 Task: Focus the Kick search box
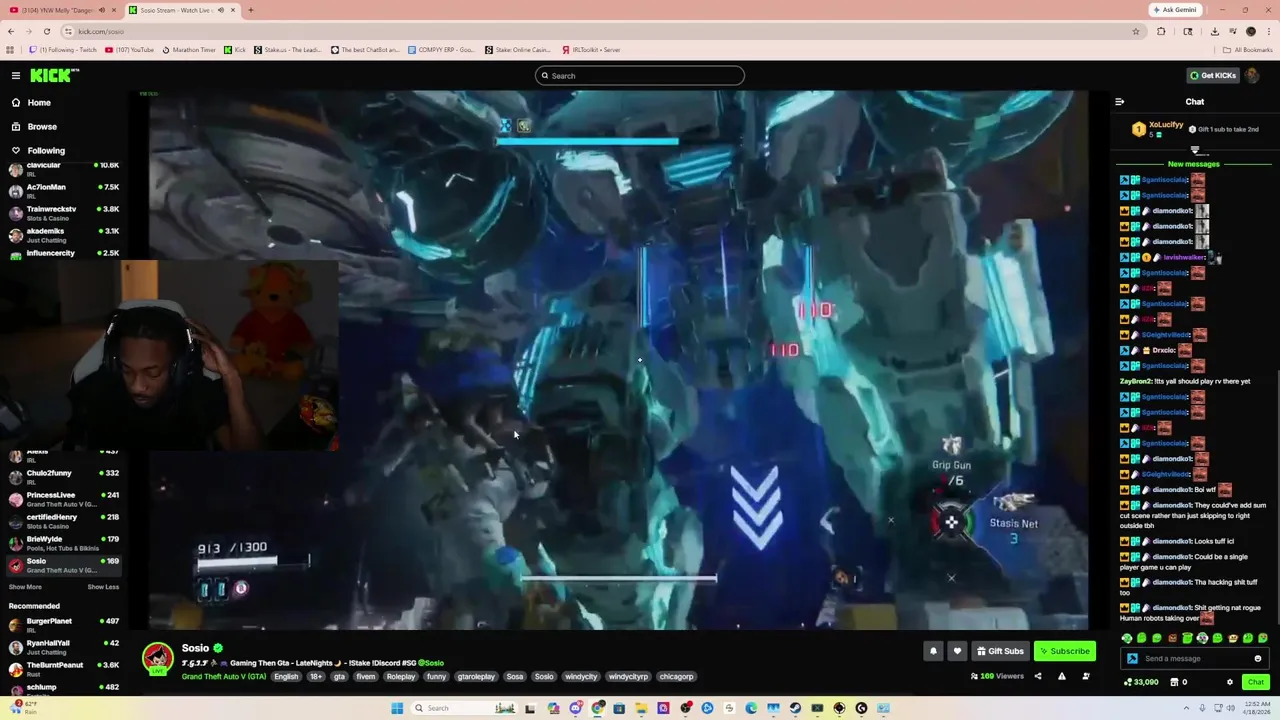(x=640, y=76)
